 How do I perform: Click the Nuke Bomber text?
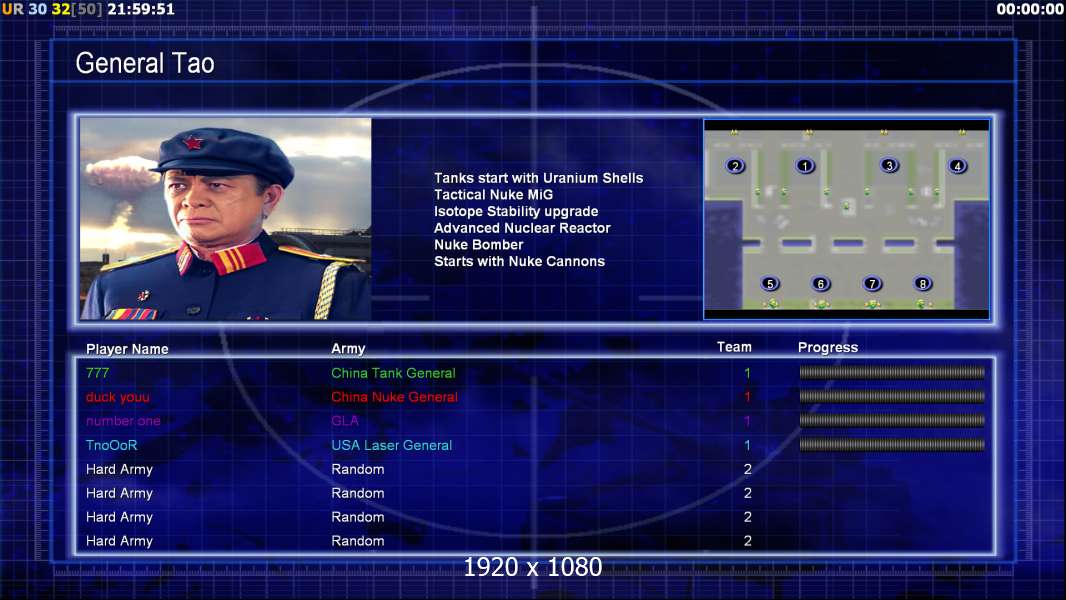pyautogui.click(x=479, y=245)
